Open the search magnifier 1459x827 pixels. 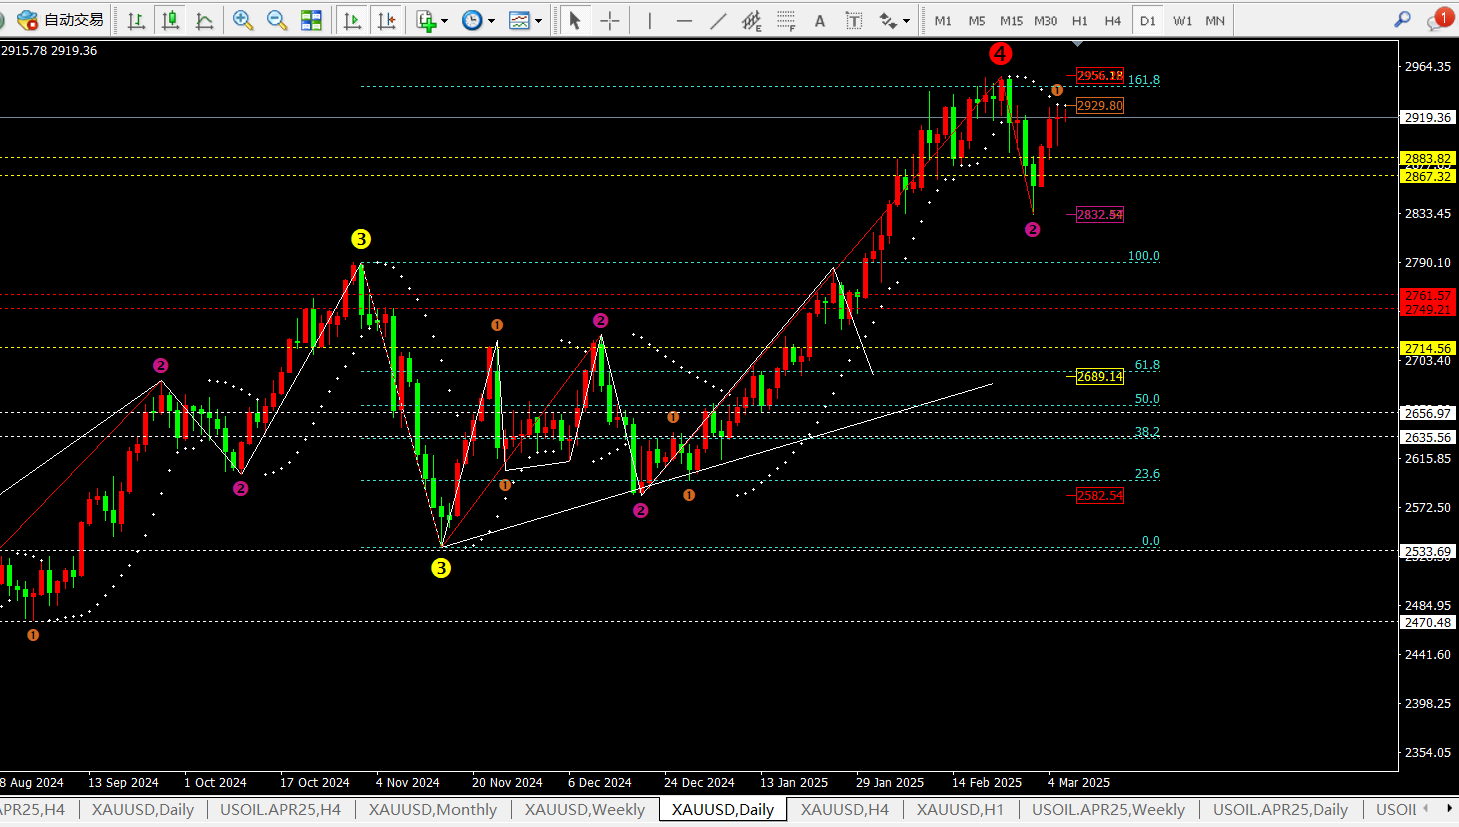click(x=1403, y=20)
